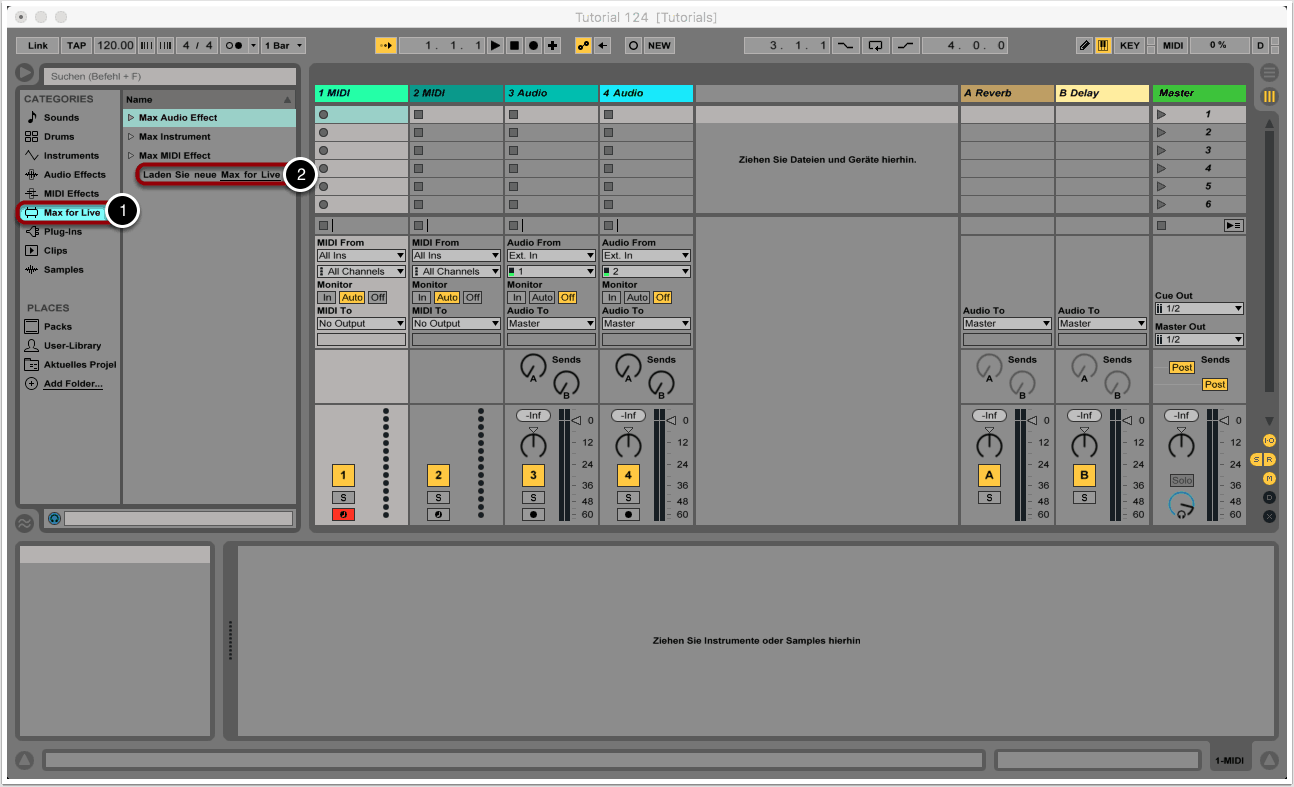Open the 1 Bar quantization dropdown
This screenshot has width=1294, height=787.
point(284,45)
